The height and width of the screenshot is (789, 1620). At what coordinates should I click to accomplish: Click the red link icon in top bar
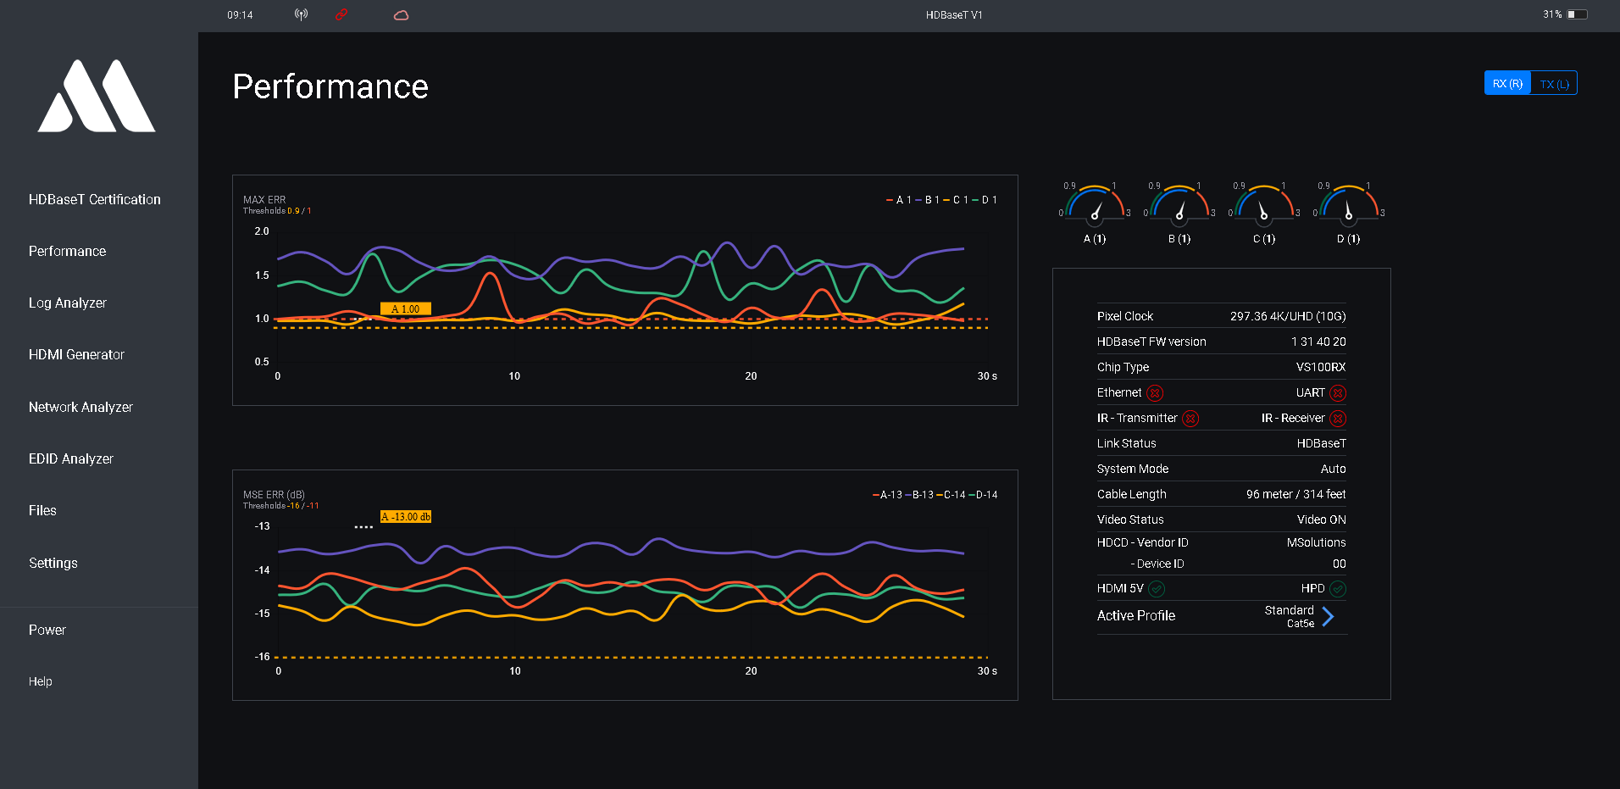(x=341, y=15)
